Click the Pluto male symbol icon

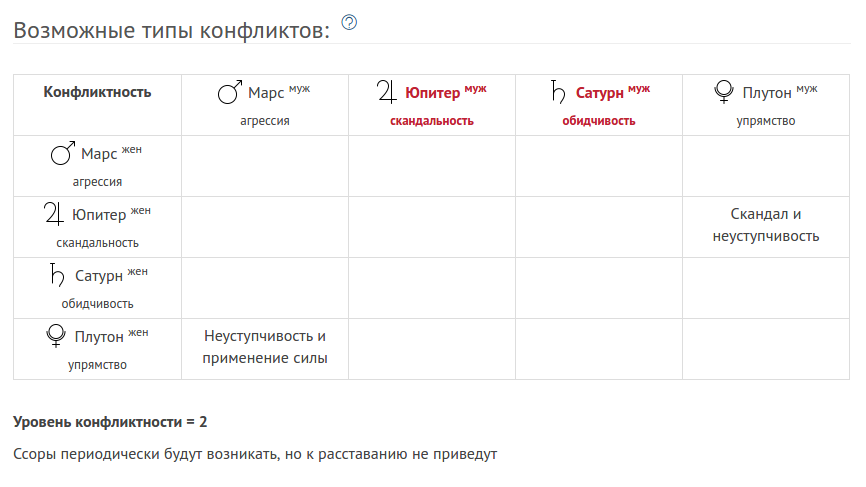[724, 92]
